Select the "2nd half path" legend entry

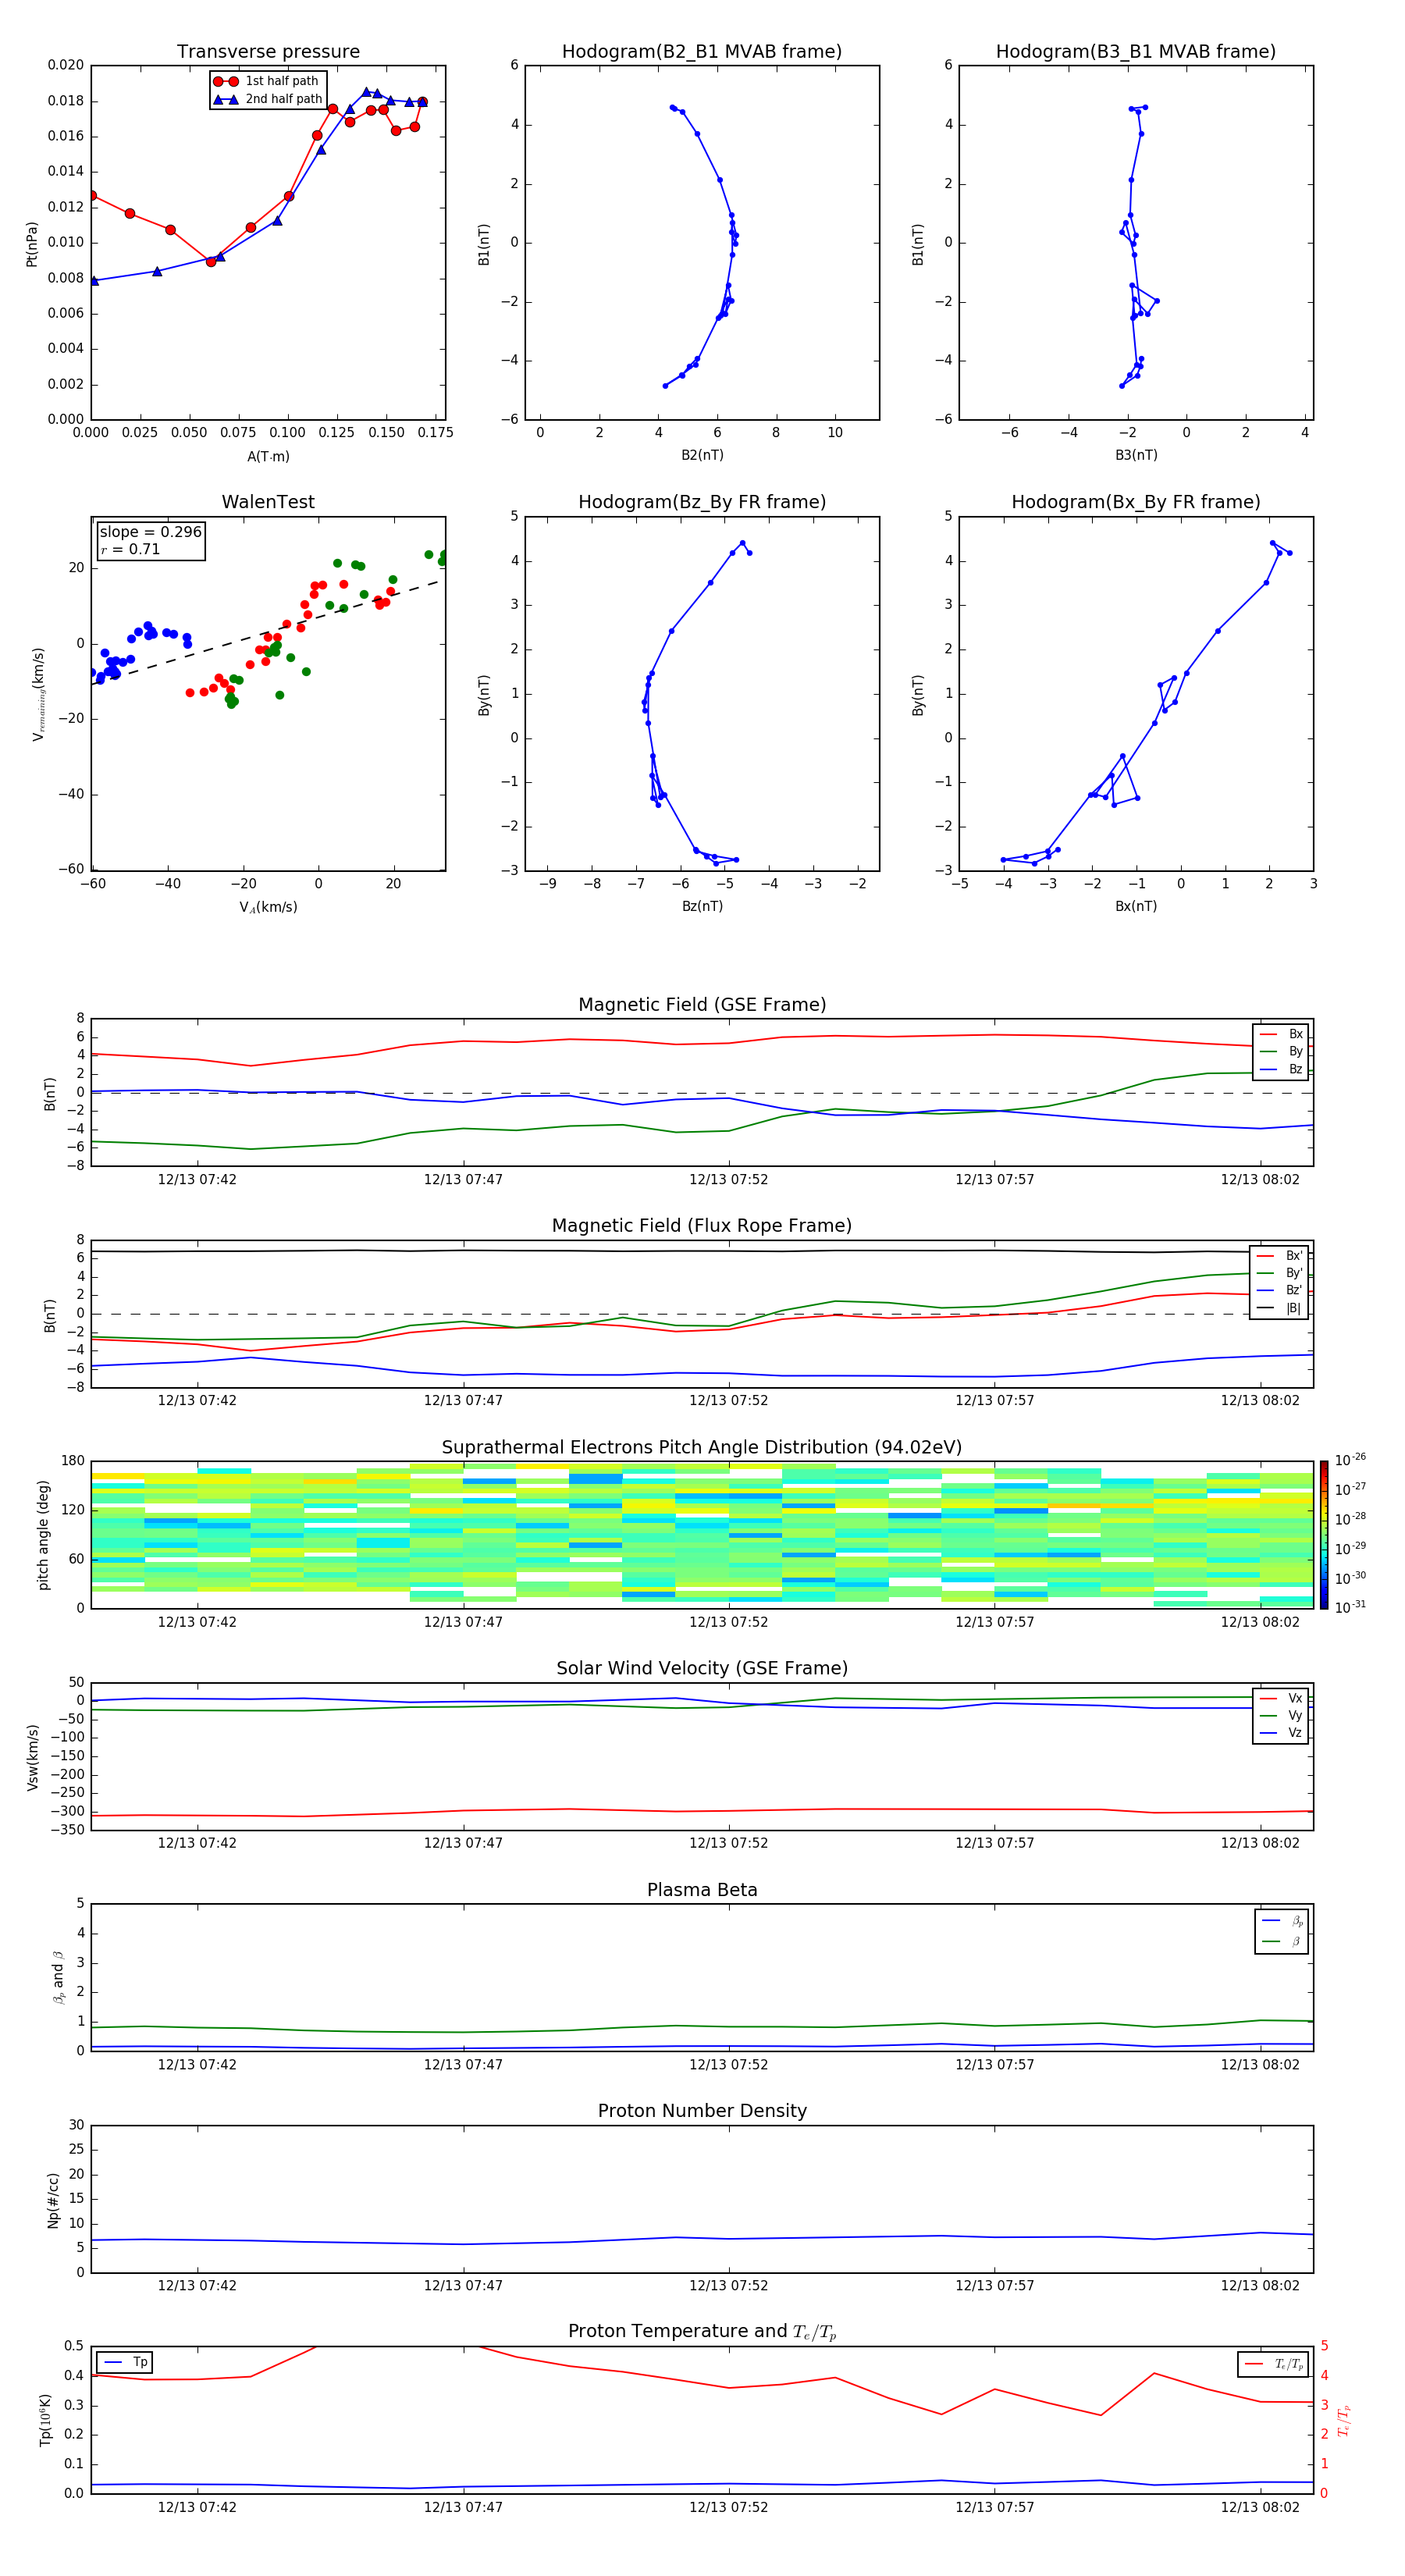coord(268,99)
